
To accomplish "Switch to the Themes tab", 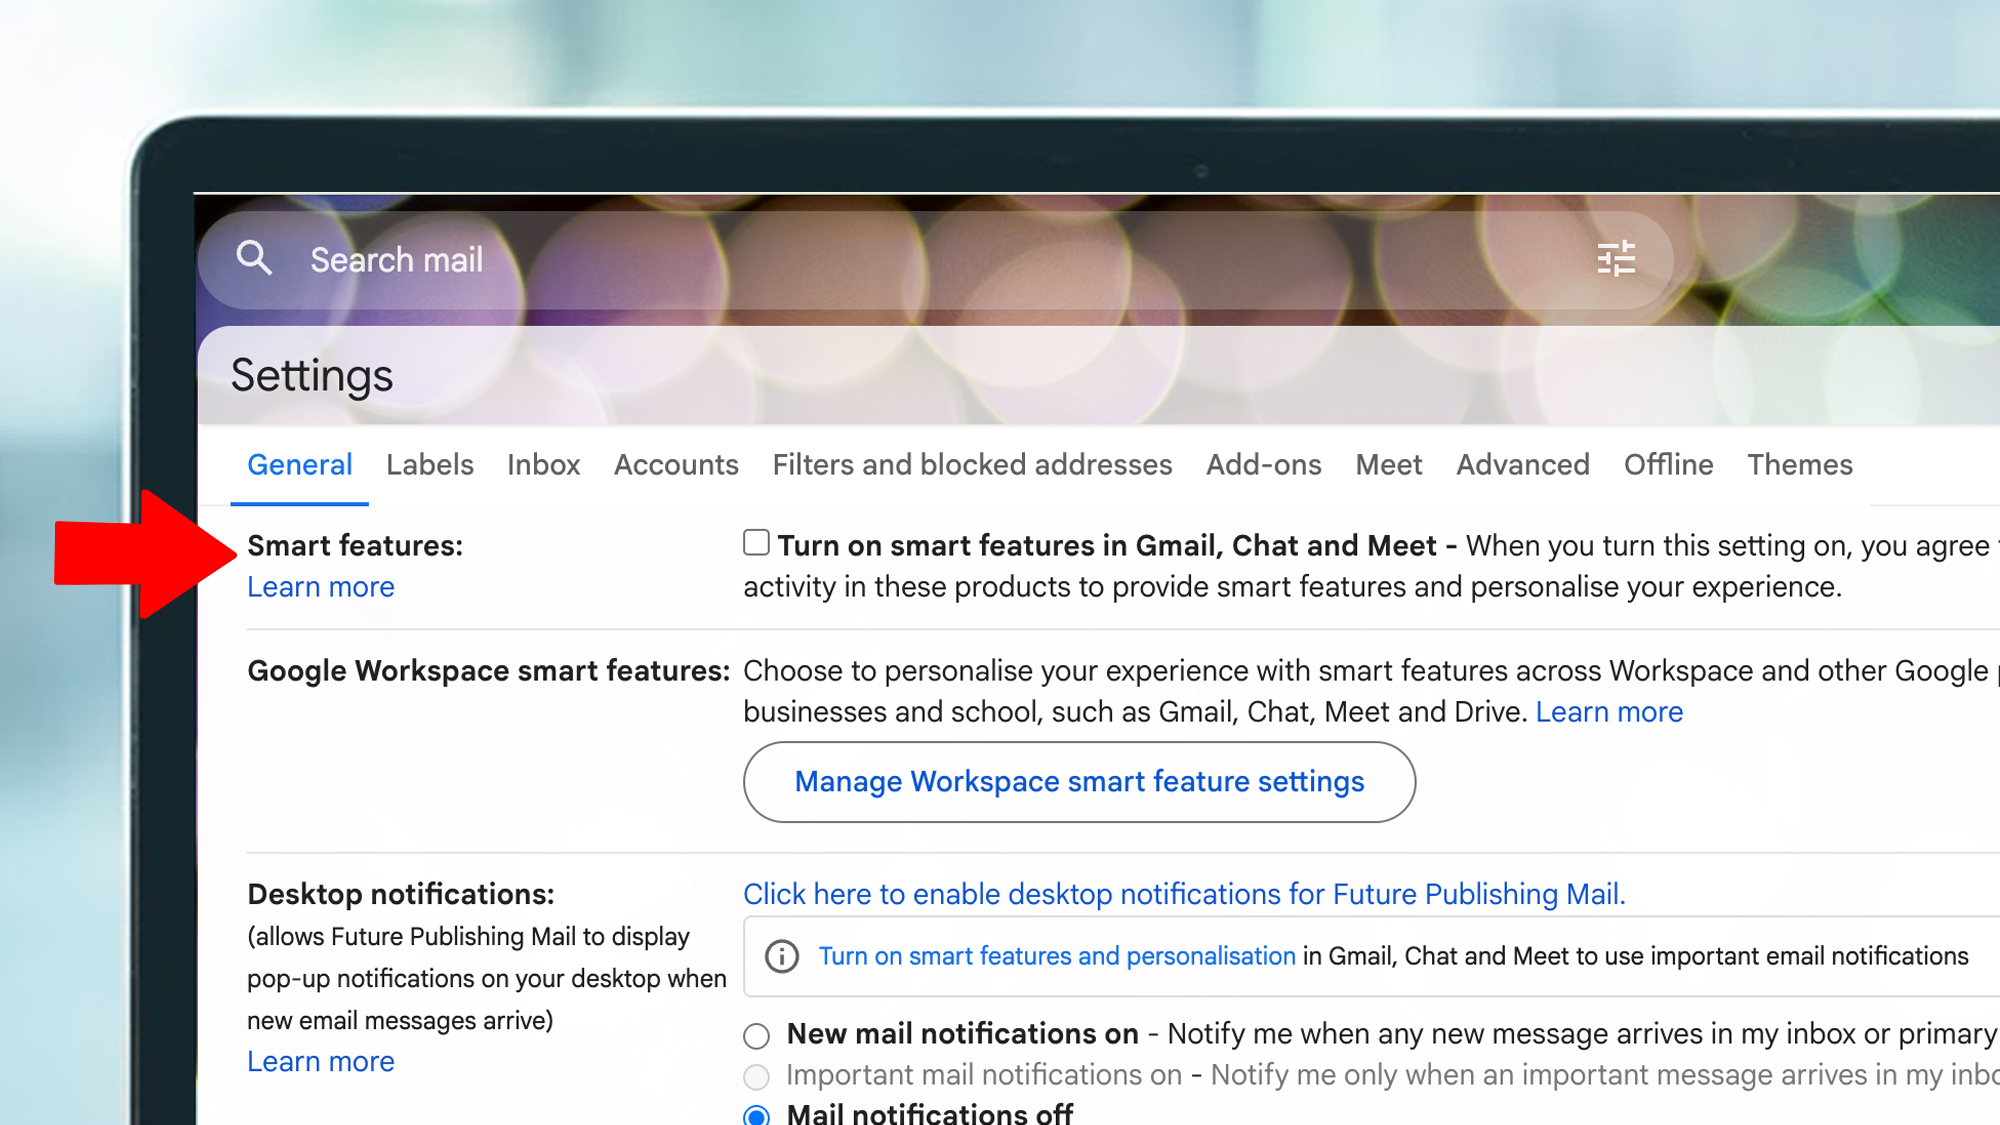I will point(1799,464).
